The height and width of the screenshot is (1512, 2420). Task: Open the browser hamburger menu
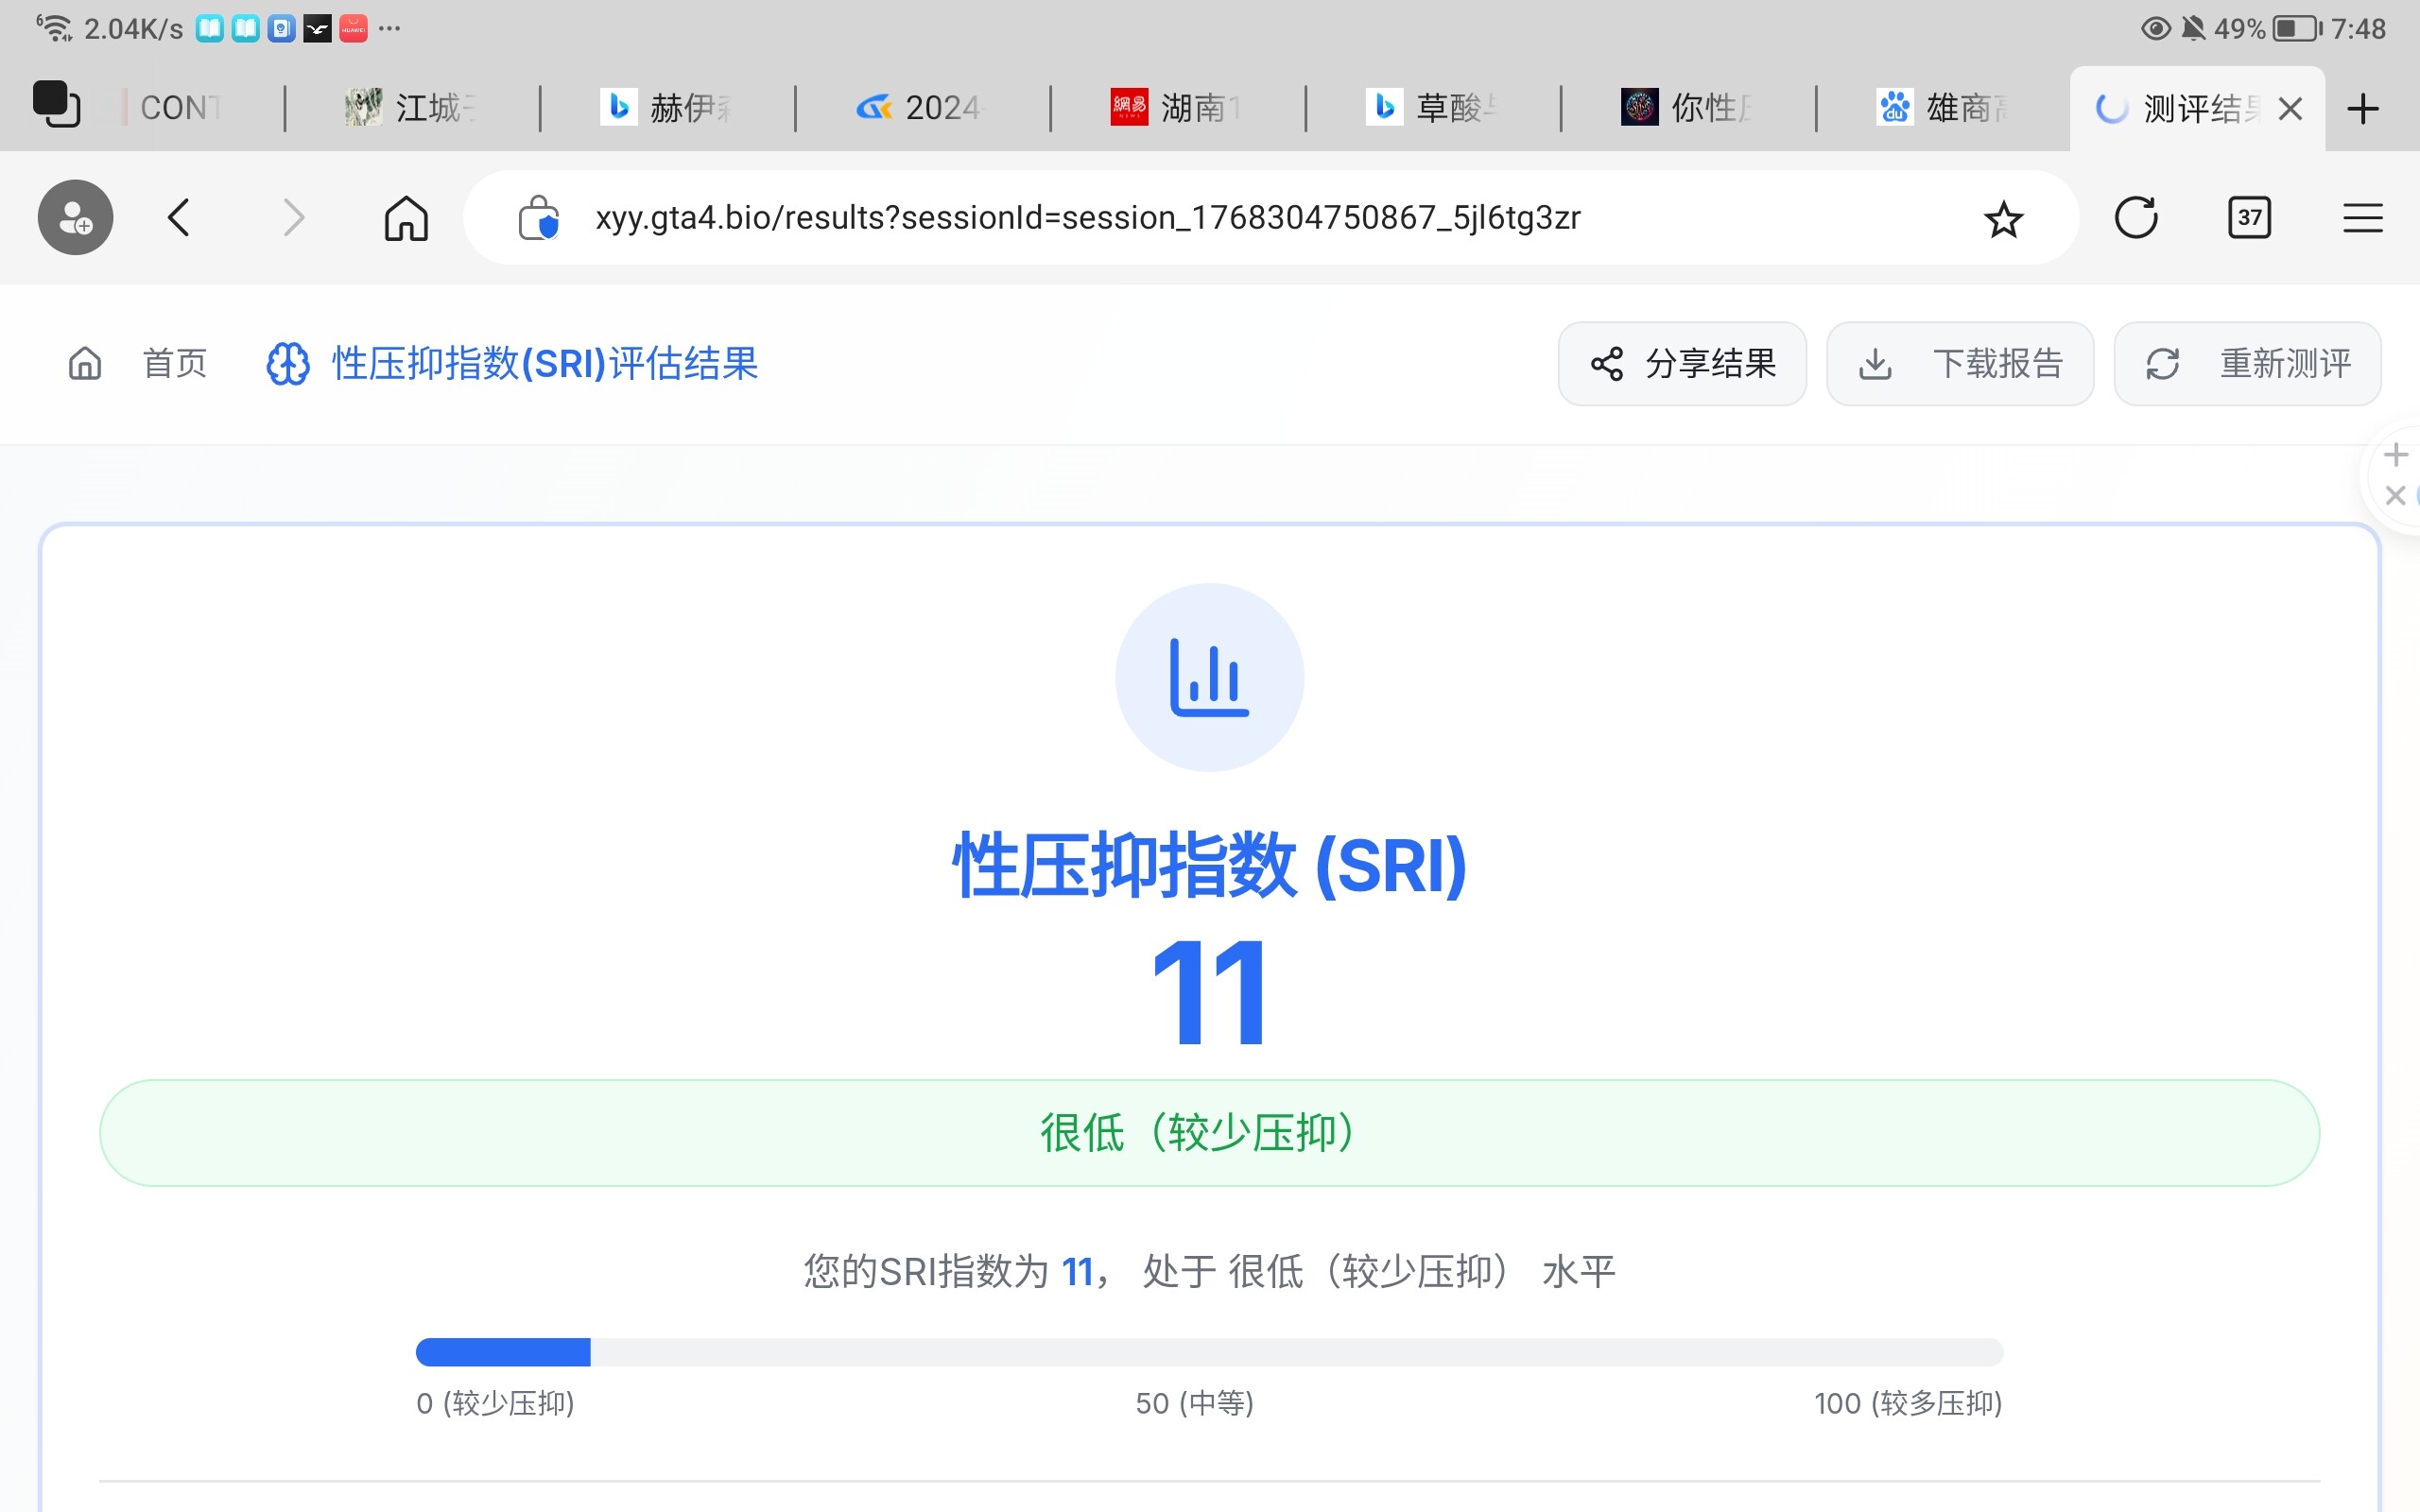[2362, 218]
